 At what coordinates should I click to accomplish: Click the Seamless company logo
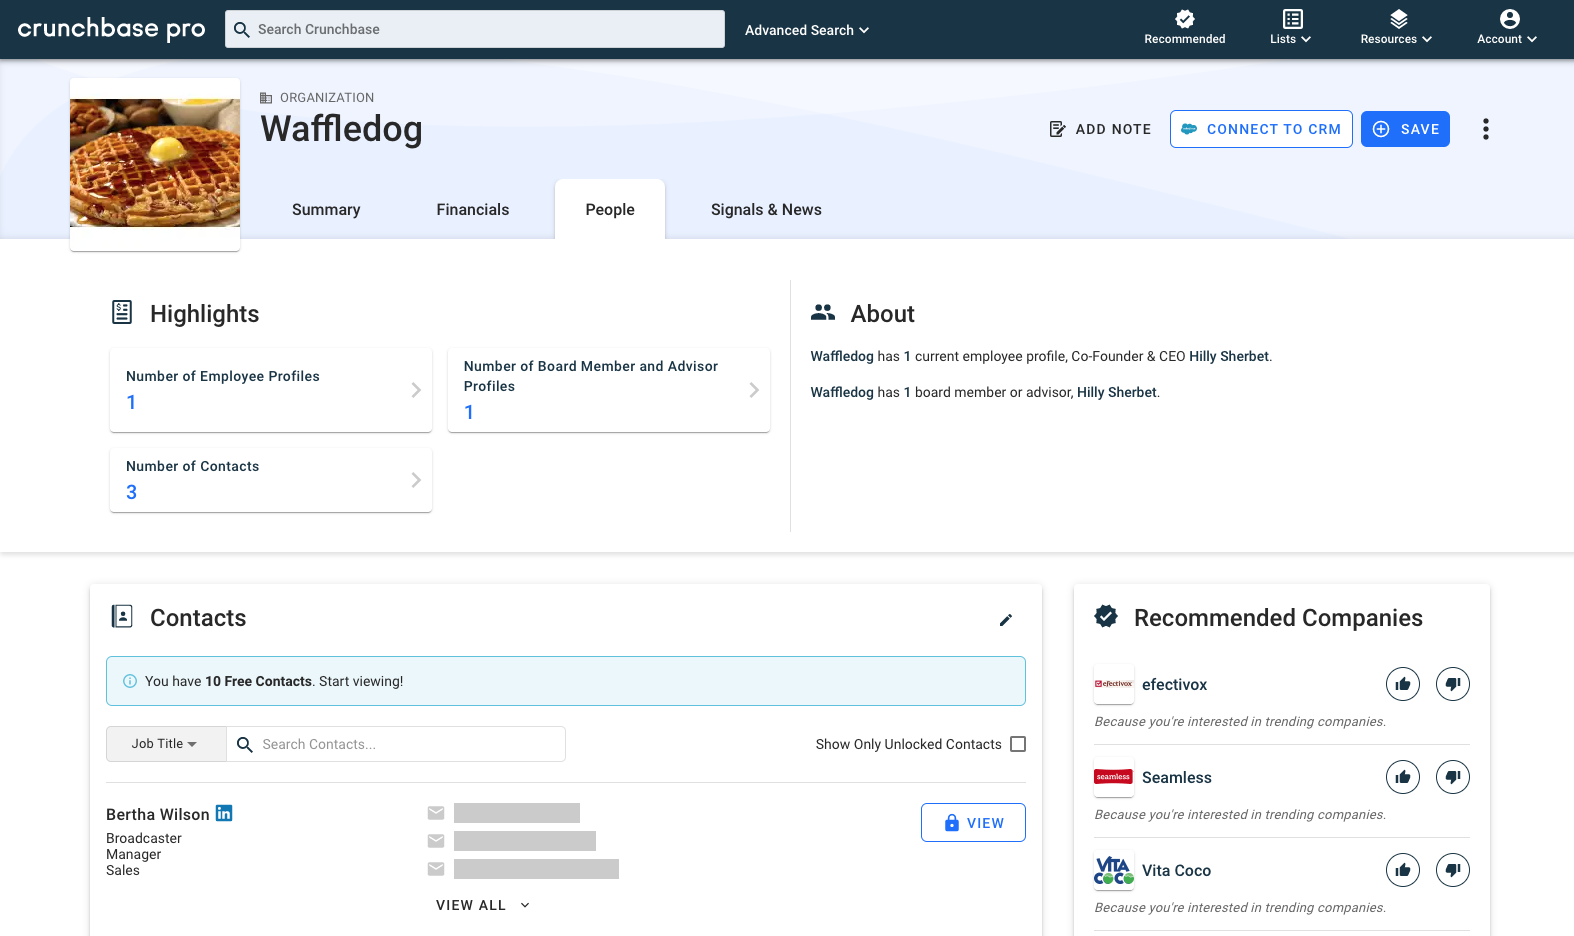1114,777
